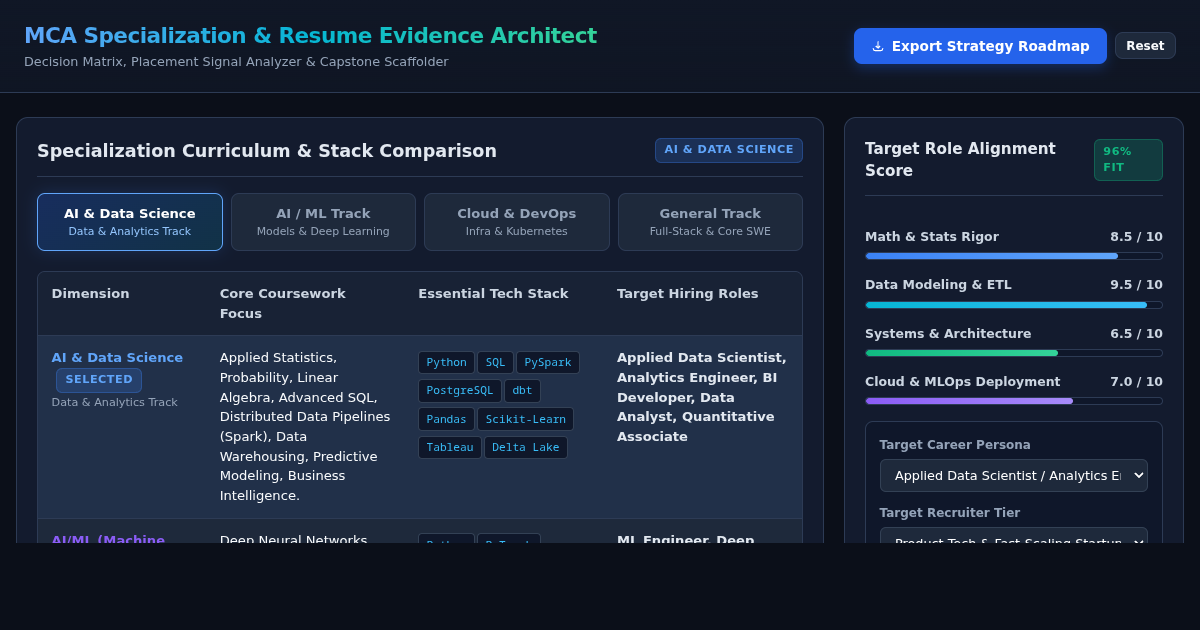1200x630 pixels.
Task: Click the Data Modeling & ETL progress bar
Action: coord(1014,305)
